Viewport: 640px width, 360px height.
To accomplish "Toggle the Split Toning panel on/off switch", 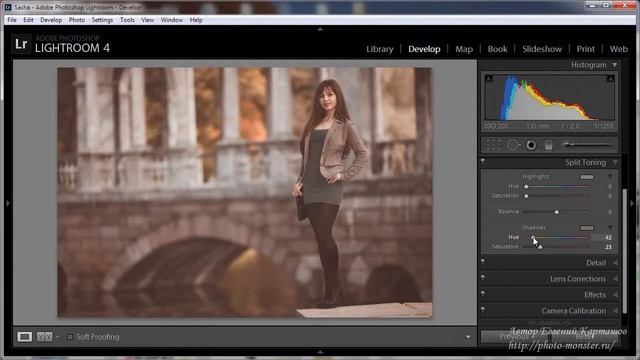I will point(483,162).
